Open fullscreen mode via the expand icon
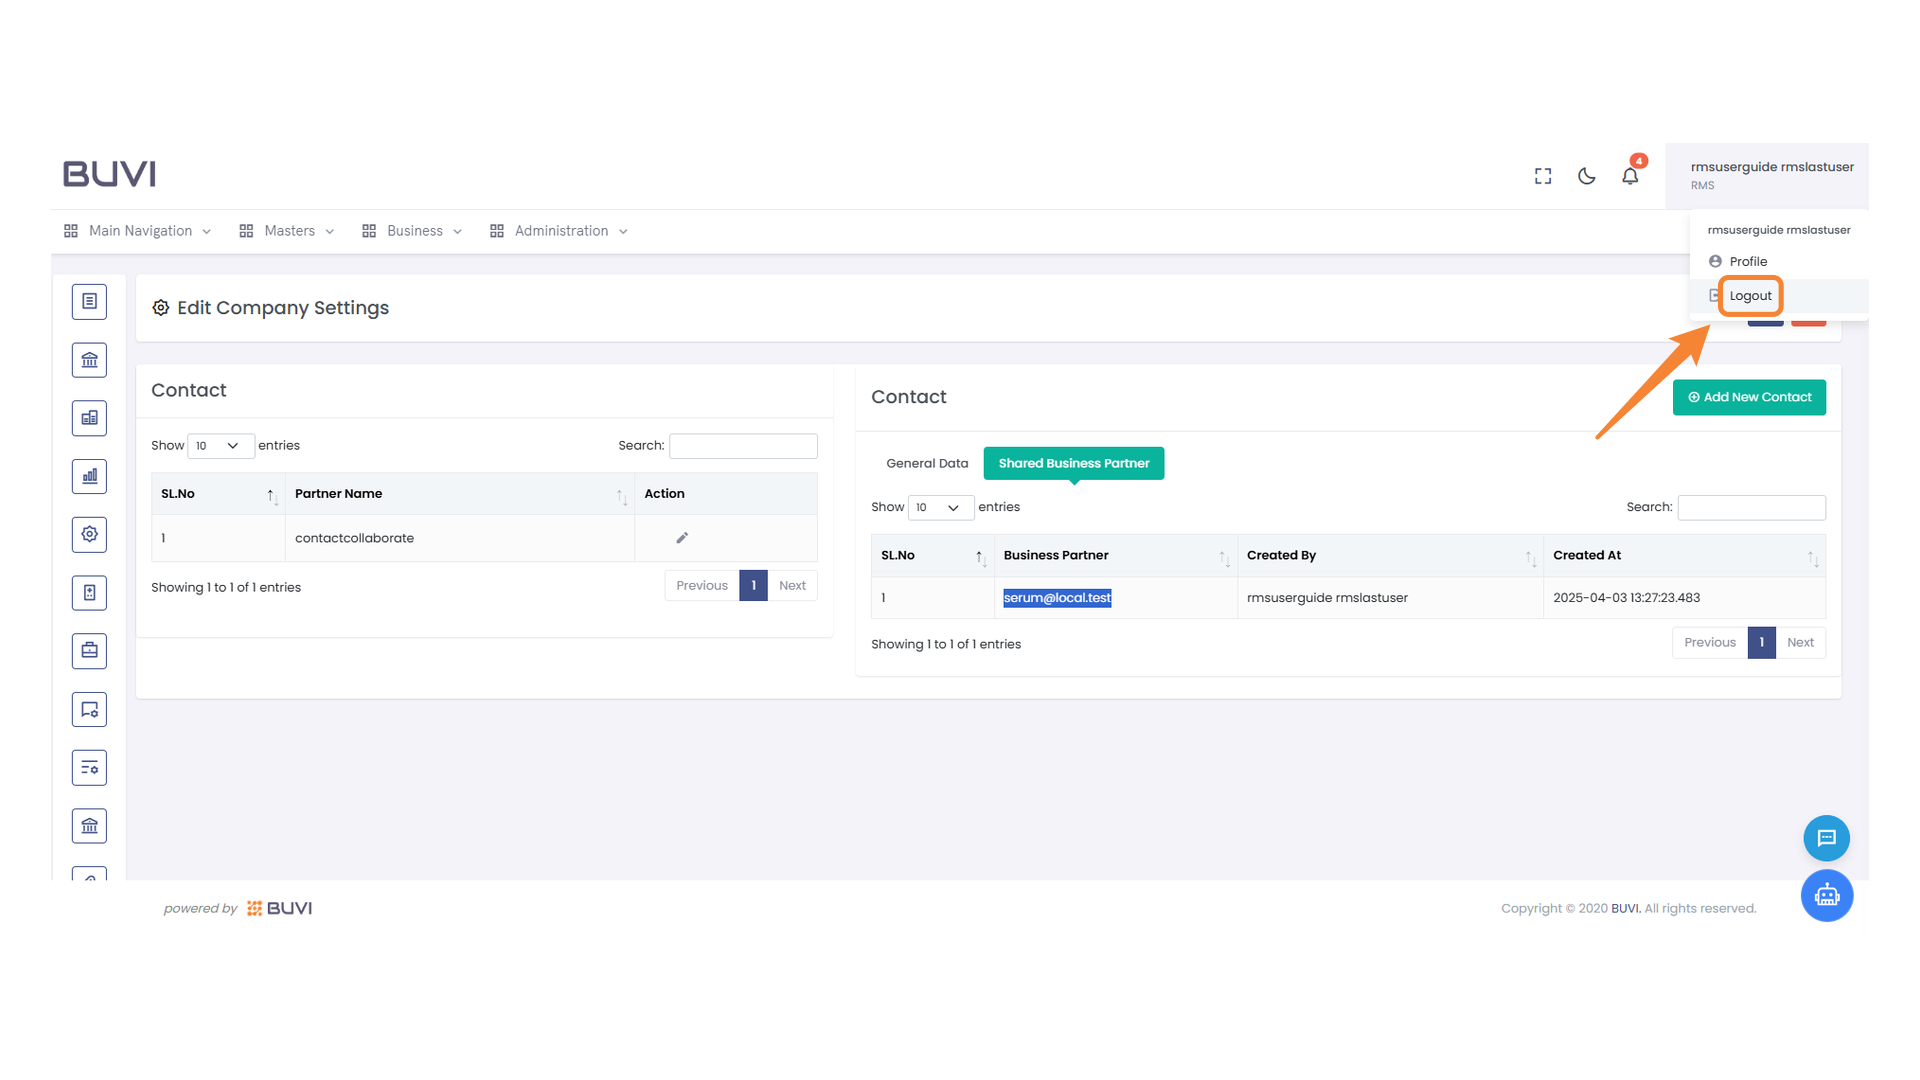This screenshot has width=1920, height=1080. pyautogui.click(x=1542, y=175)
